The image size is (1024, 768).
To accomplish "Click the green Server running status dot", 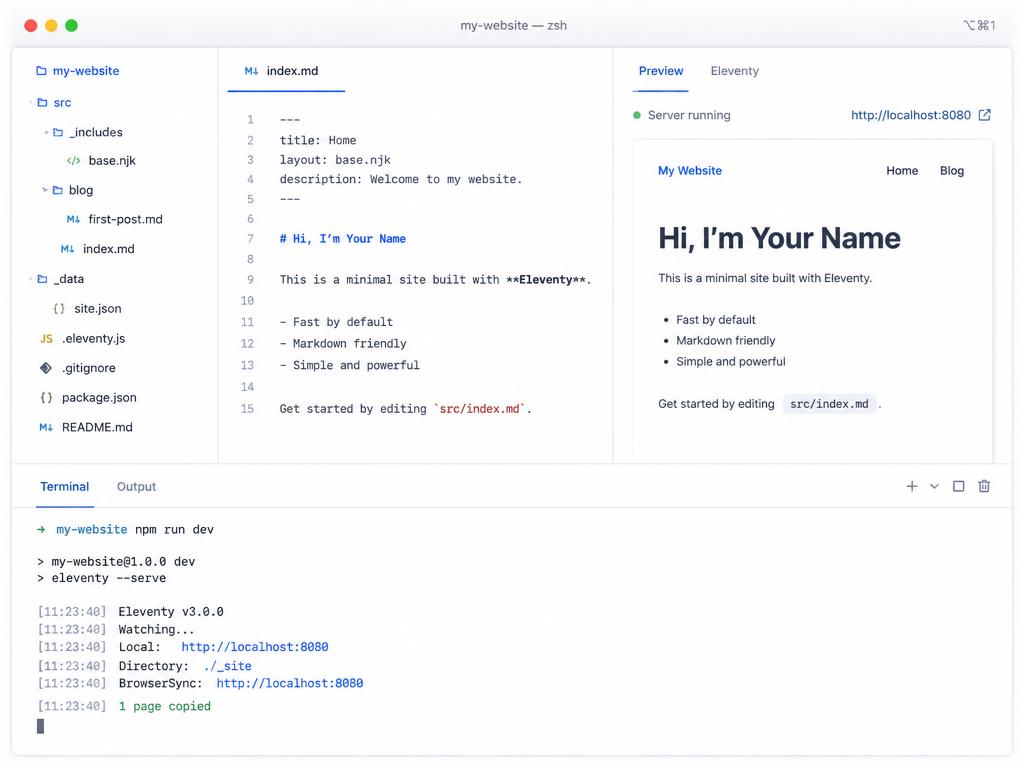I will [x=637, y=116].
